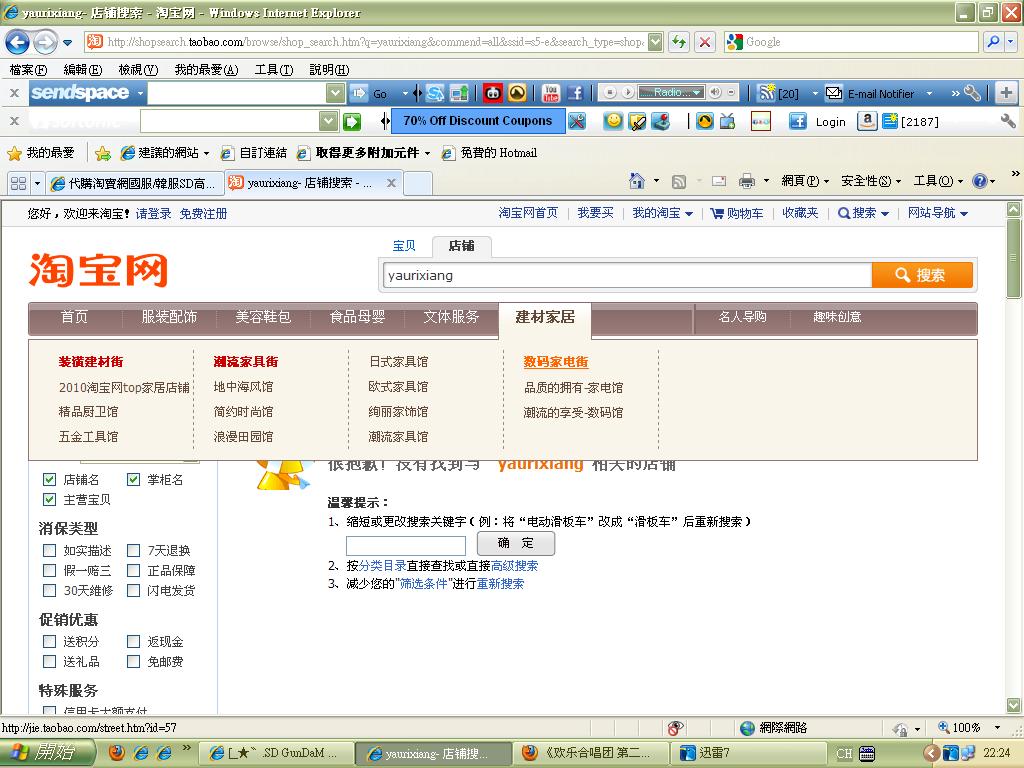1024x768 pixels.
Task: Click the TV icon in second toolbar
Action: point(727,121)
